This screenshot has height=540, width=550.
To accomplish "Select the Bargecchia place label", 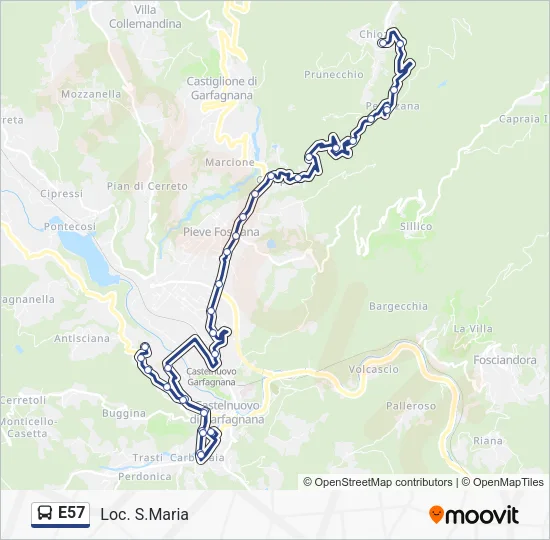I will point(398,306).
